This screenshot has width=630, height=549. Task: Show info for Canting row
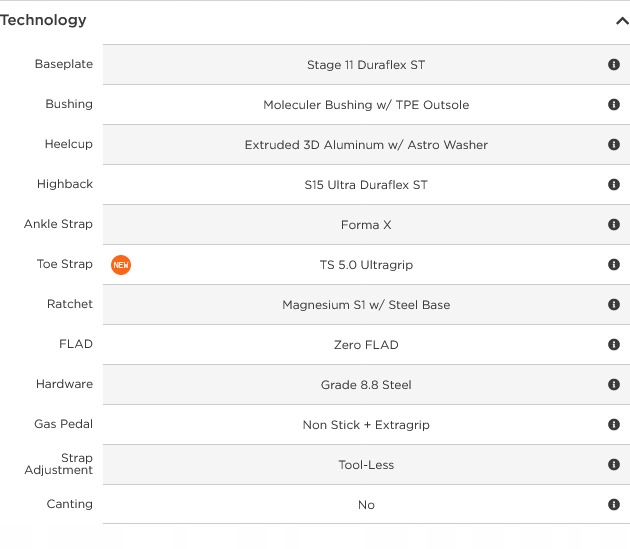(614, 505)
